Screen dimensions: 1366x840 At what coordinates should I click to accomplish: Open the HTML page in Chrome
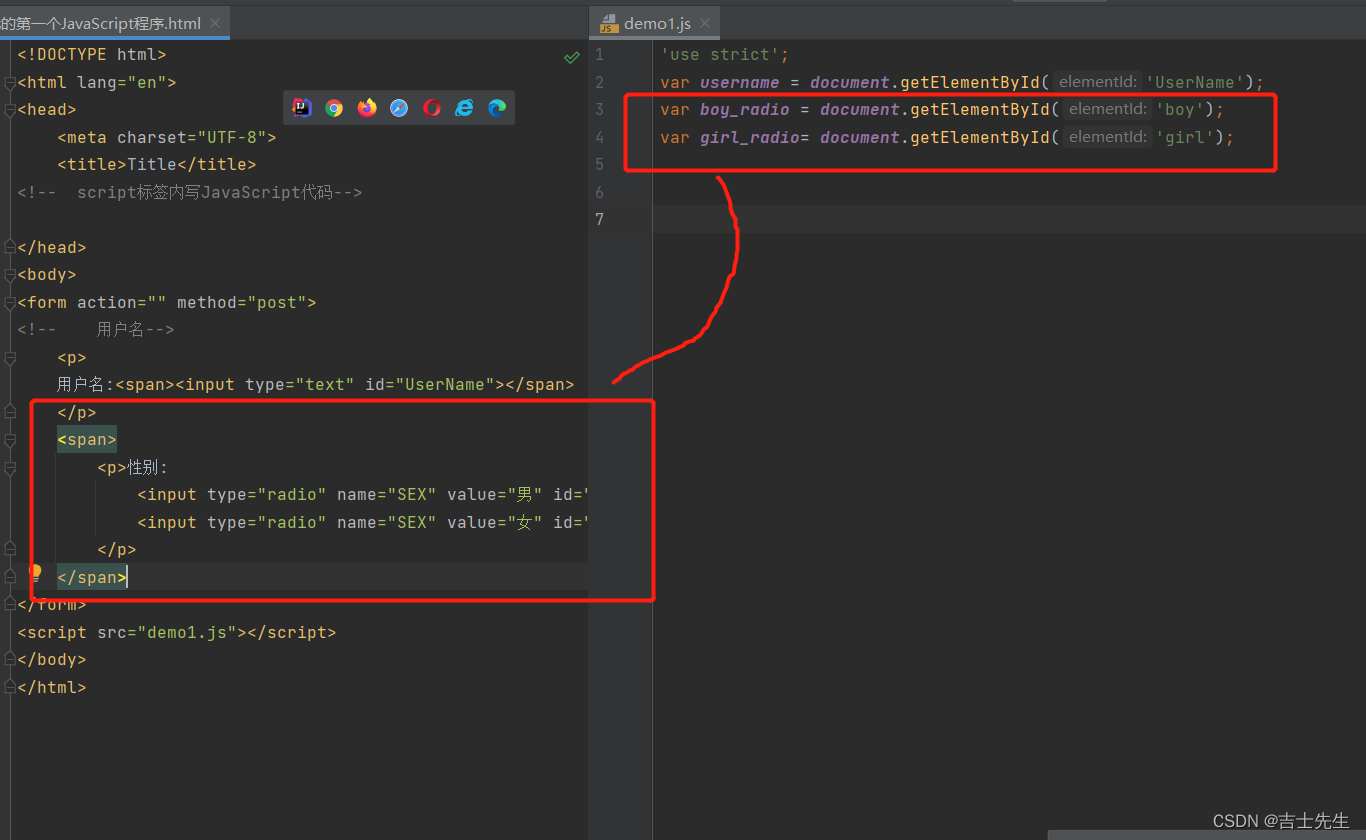coord(334,108)
